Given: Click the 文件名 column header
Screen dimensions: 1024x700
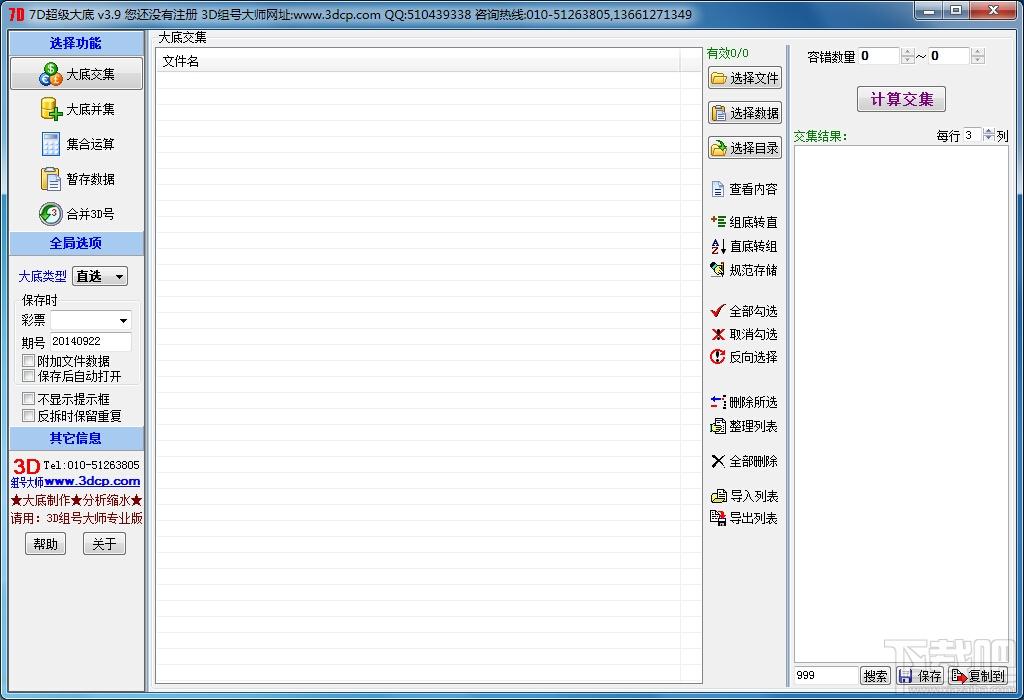Looking at the screenshot, I should [x=418, y=61].
